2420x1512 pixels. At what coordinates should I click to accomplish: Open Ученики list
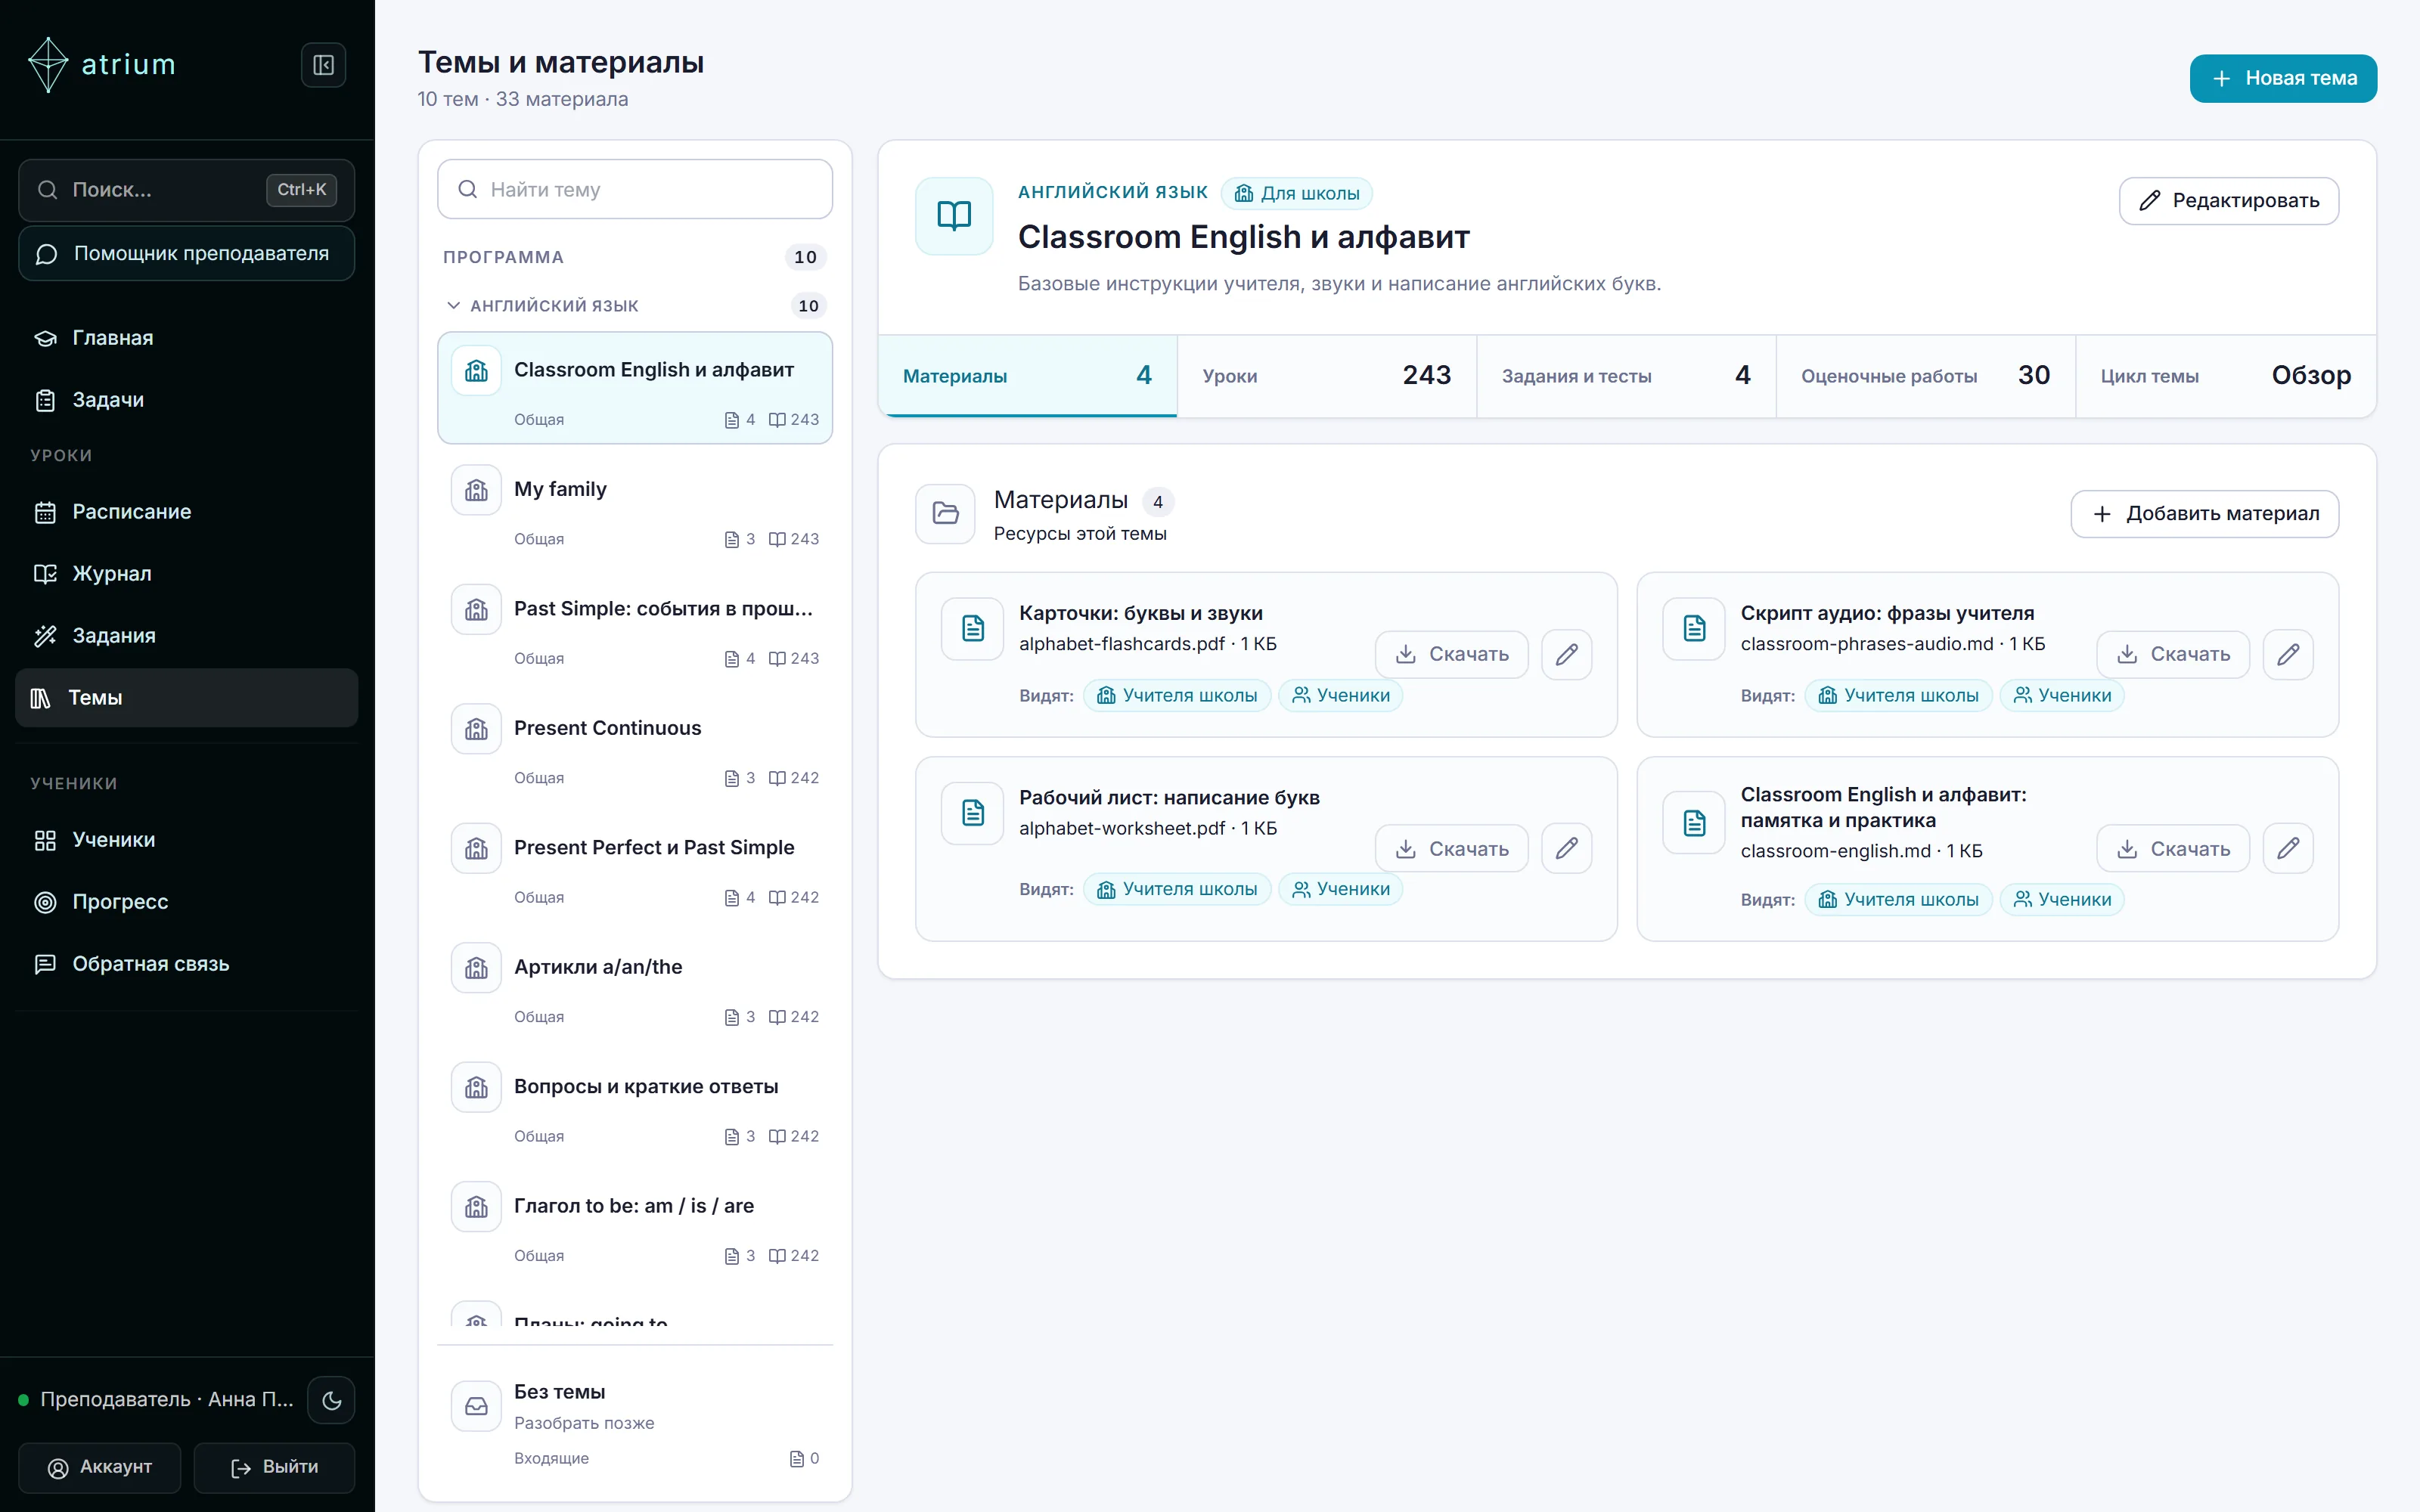pos(187,840)
